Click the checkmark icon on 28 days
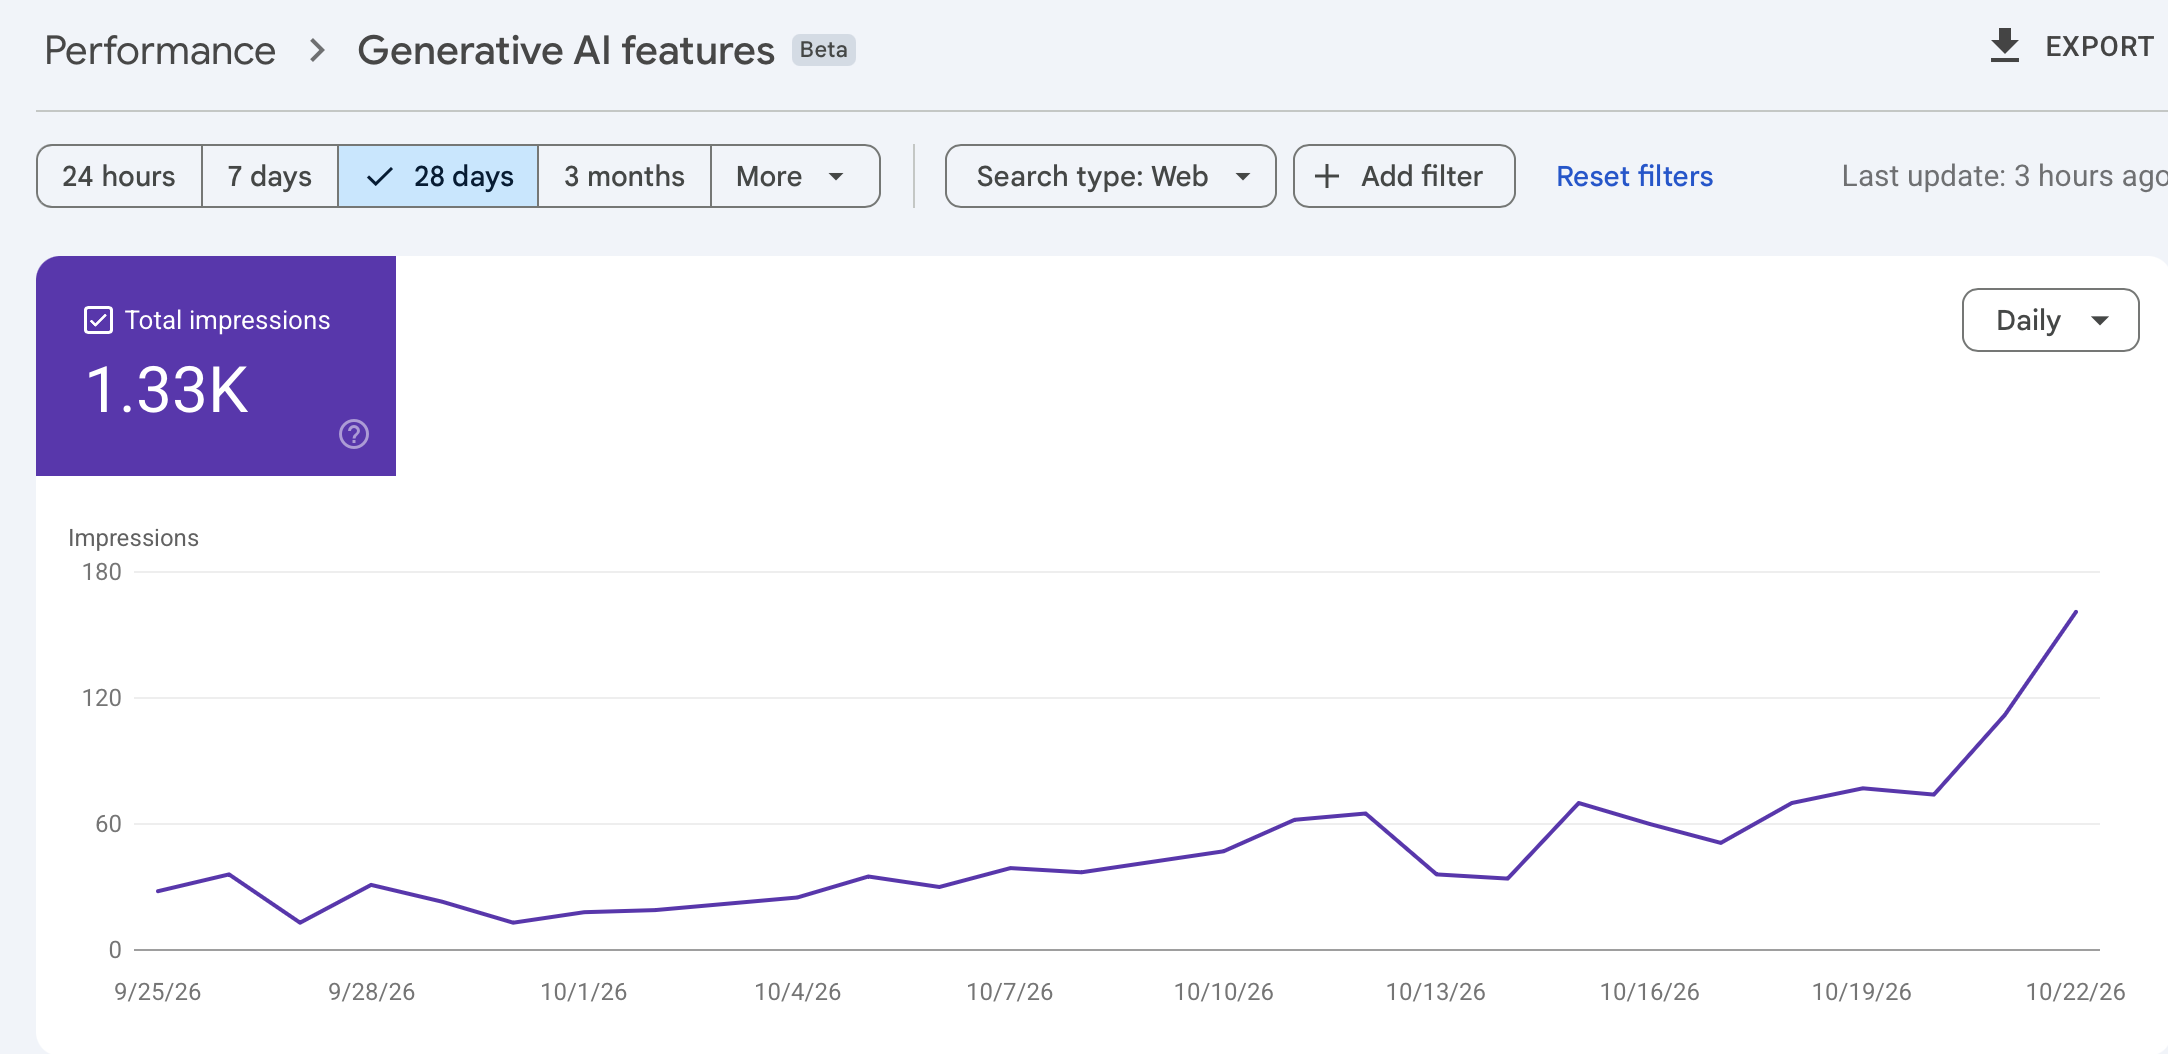This screenshot has width=2168, height=1054. point(380,177)
